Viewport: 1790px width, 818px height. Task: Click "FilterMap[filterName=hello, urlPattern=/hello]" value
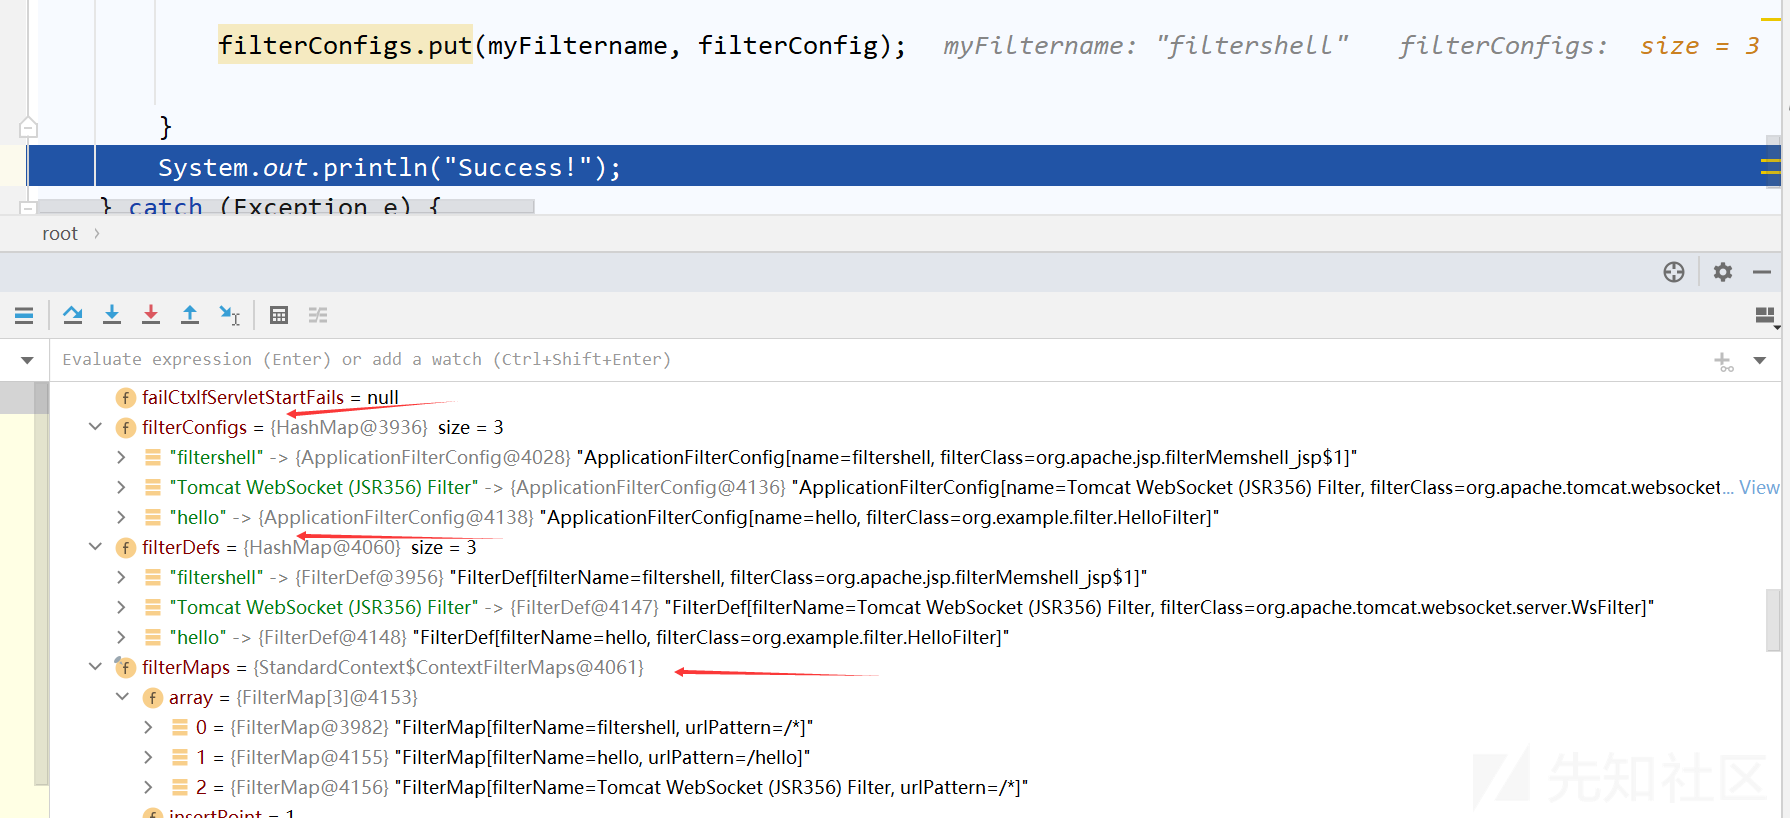[602, 757]
